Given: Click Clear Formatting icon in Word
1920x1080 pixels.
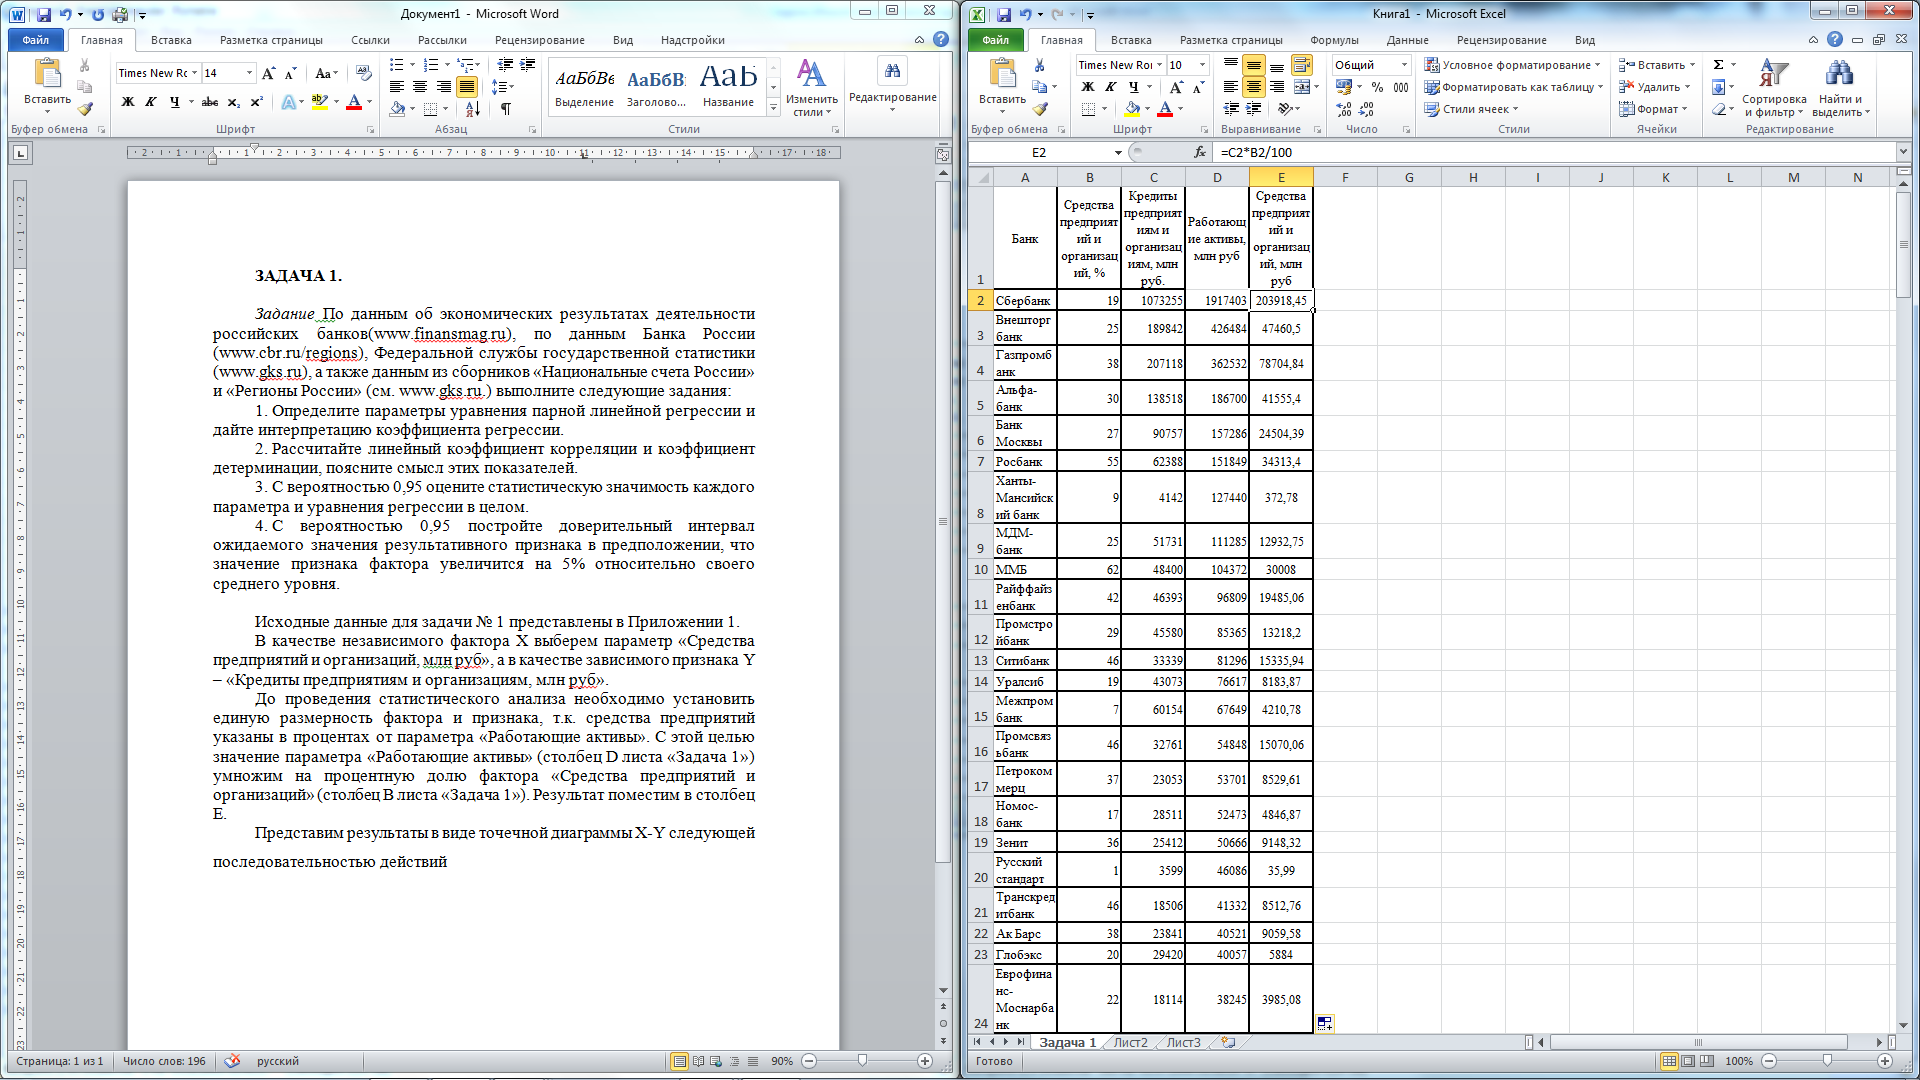Looking at the screenshot, I should [363, 73].
